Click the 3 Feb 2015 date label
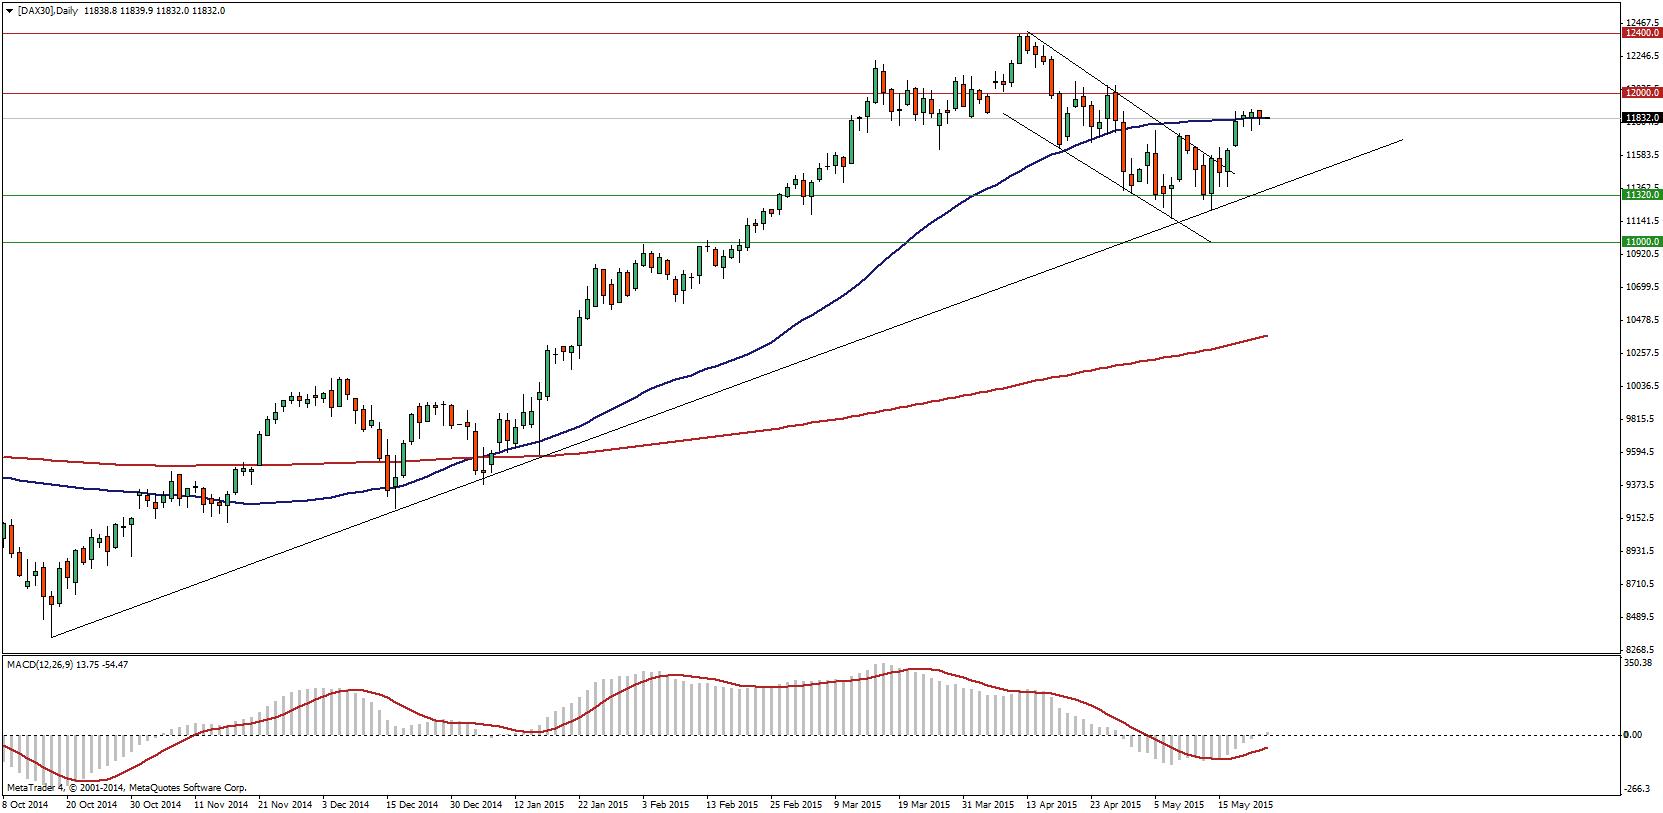Screen dimensions: 1663x813 click(665, 804)
